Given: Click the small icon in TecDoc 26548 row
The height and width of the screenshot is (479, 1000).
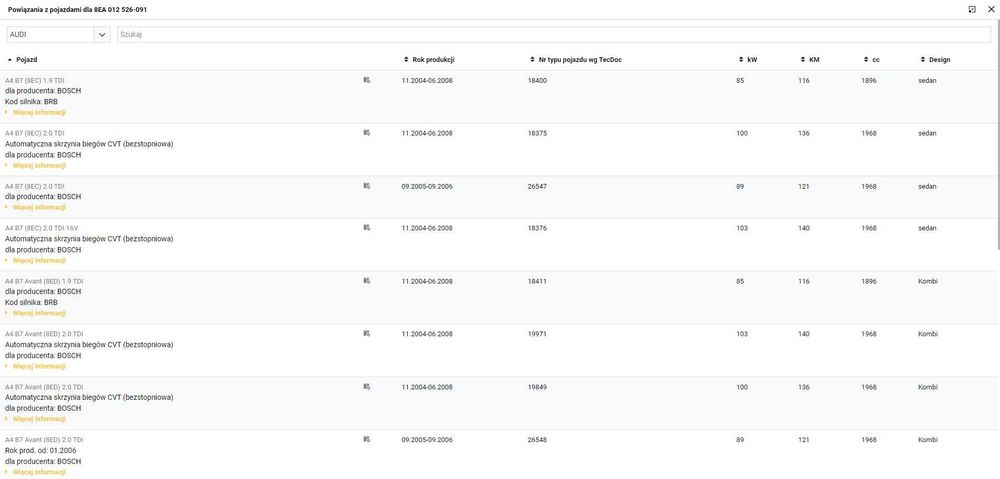Looking at the screenshot, I should tap(367, 439).
